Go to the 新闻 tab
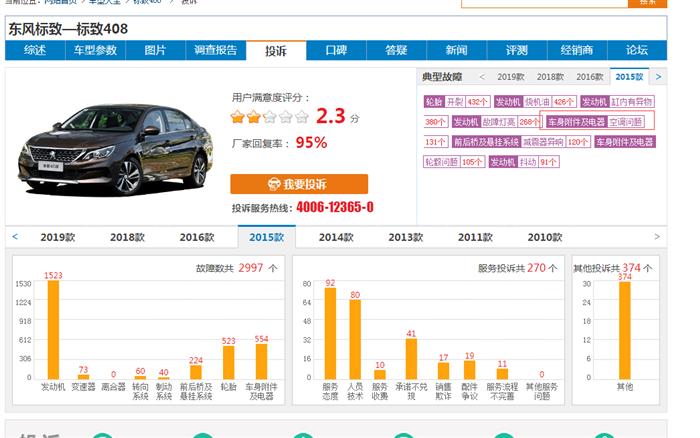 coord(457,50)
